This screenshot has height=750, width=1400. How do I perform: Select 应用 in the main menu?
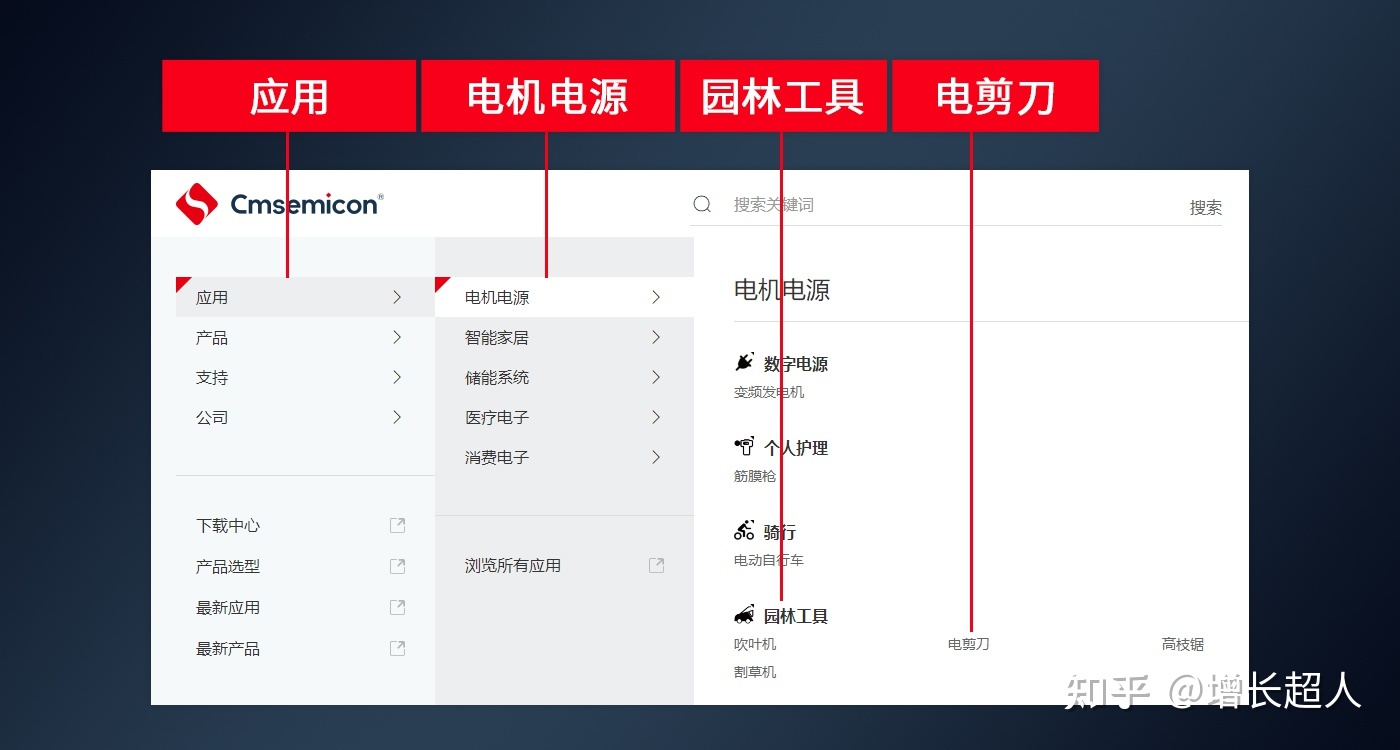pos(305,297)
